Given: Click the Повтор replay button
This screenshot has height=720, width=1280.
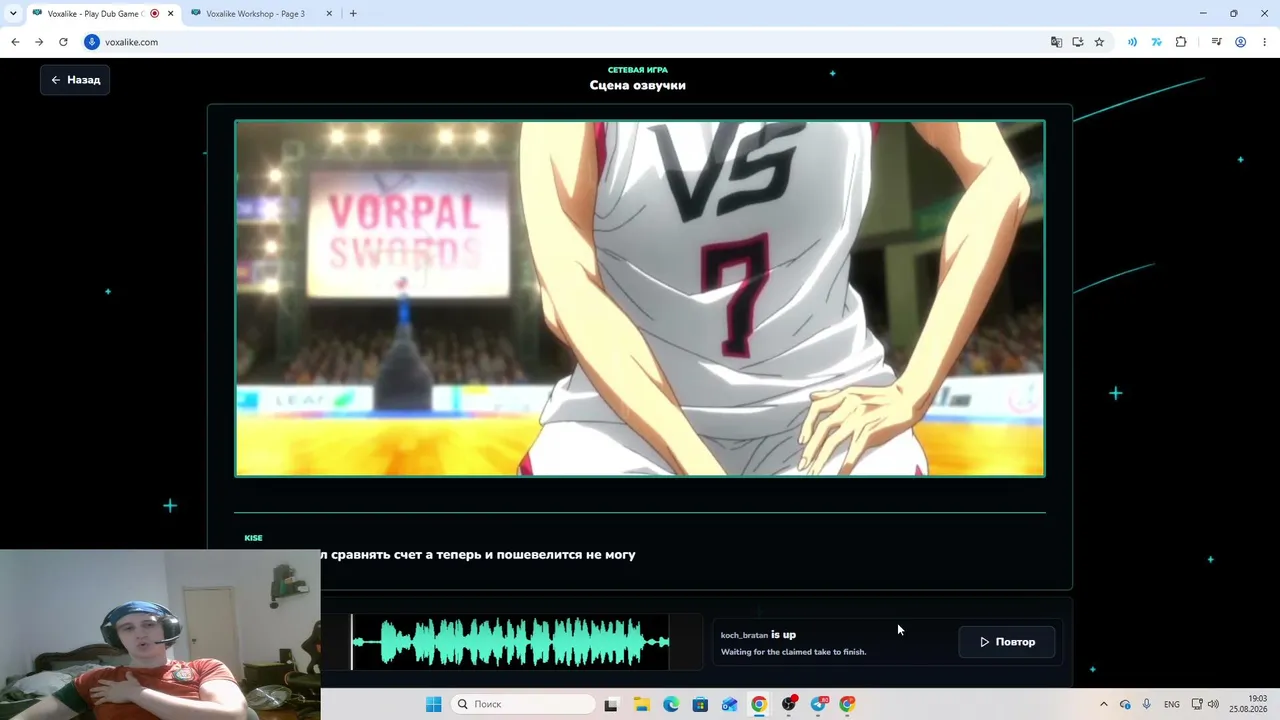Looking at the screenshot, I should coord(1007,642).
